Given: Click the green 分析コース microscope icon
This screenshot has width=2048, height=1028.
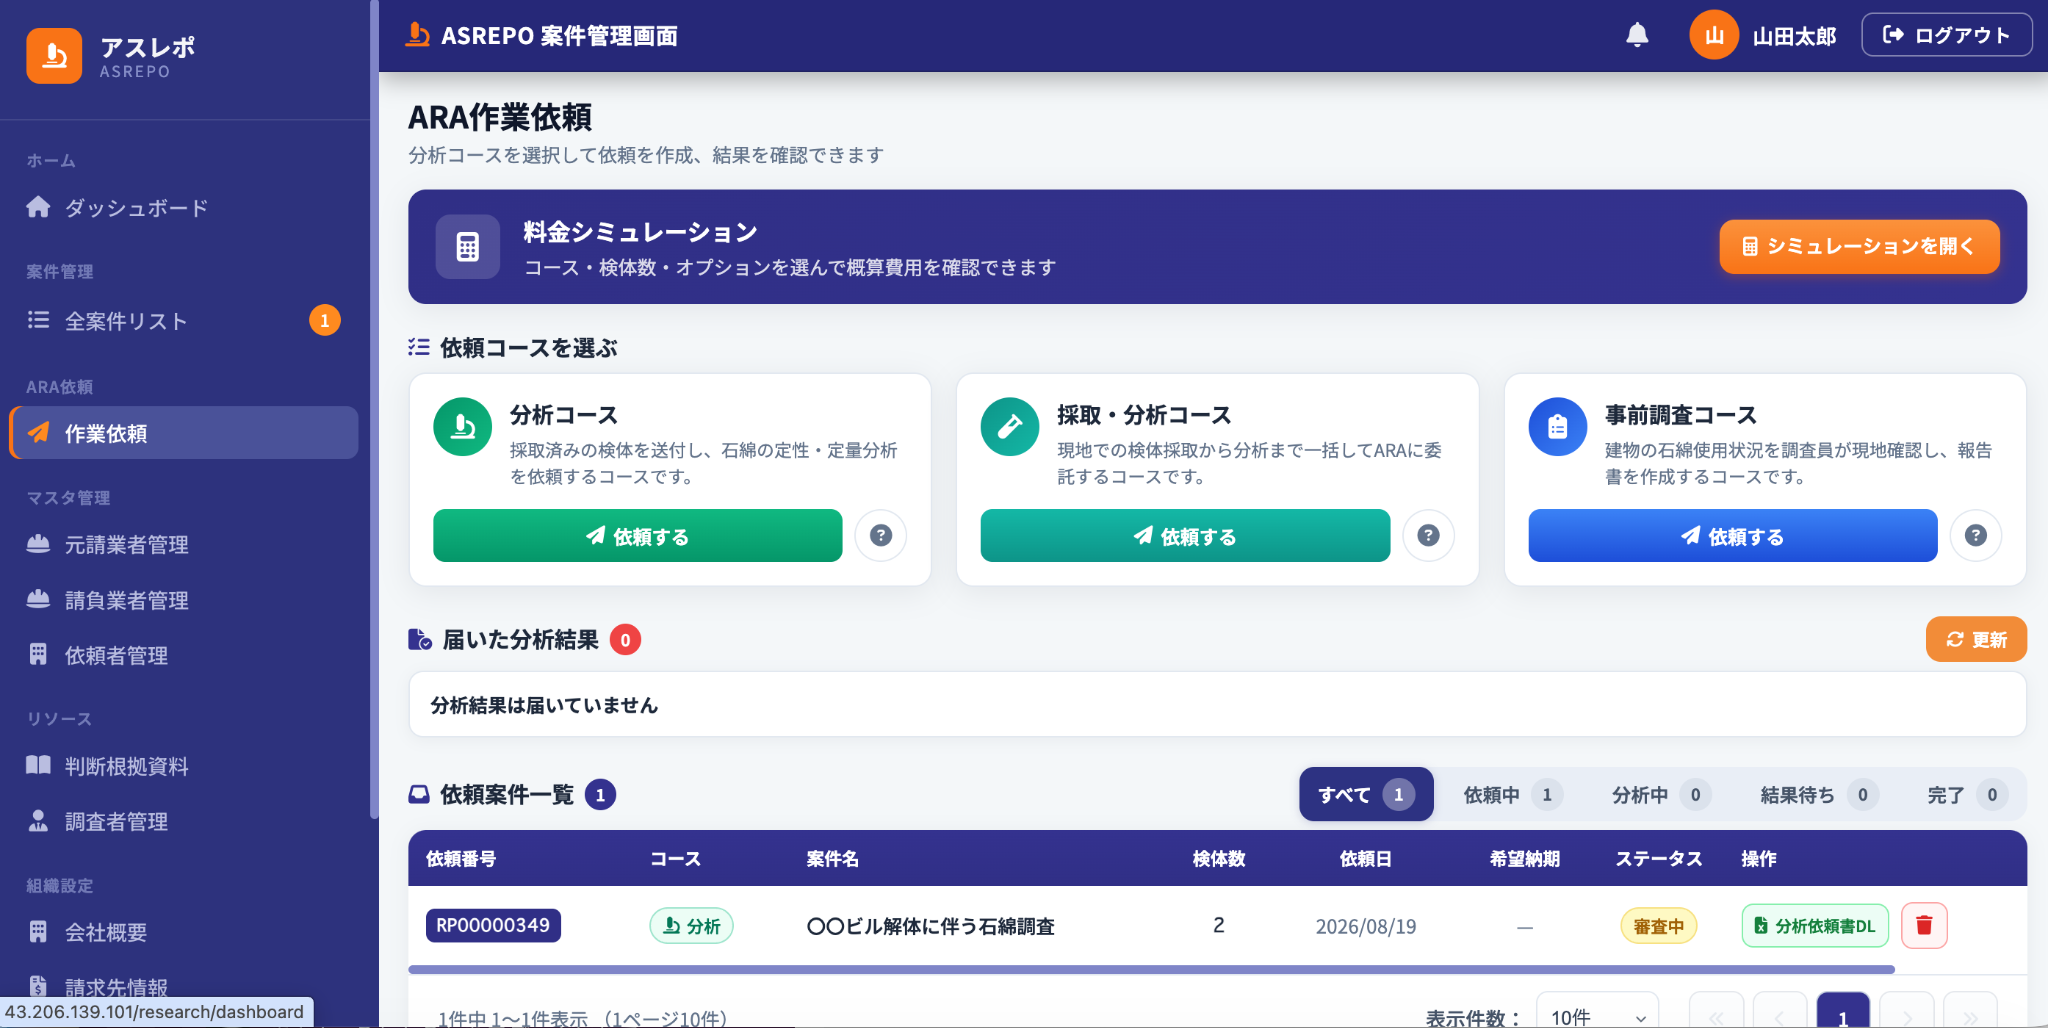Looking at the screenshot, I should click(462, 427).
